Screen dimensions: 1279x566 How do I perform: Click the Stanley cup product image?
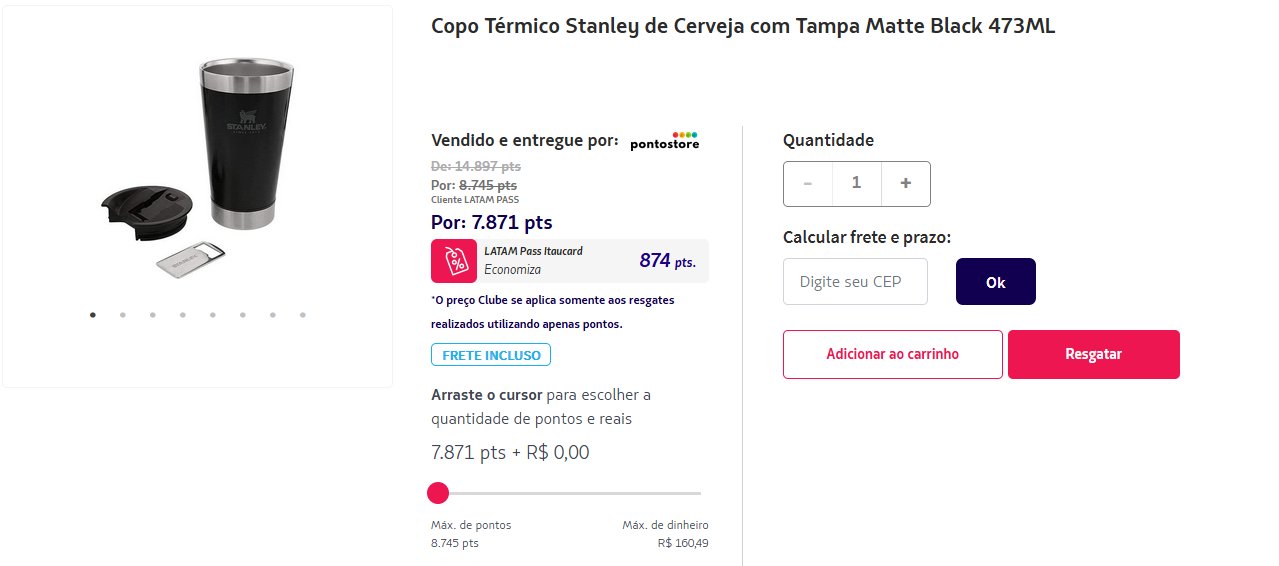[x=199, y=163]
